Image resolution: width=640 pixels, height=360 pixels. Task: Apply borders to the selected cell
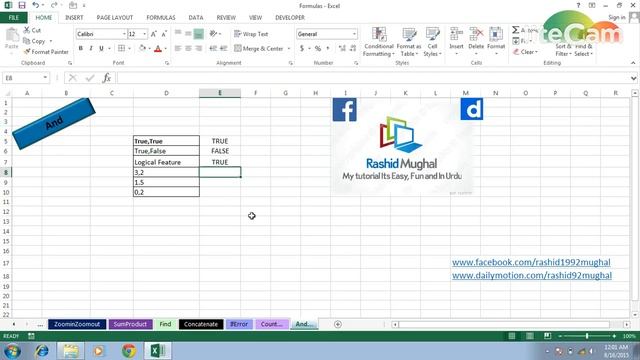coord(122,48)
